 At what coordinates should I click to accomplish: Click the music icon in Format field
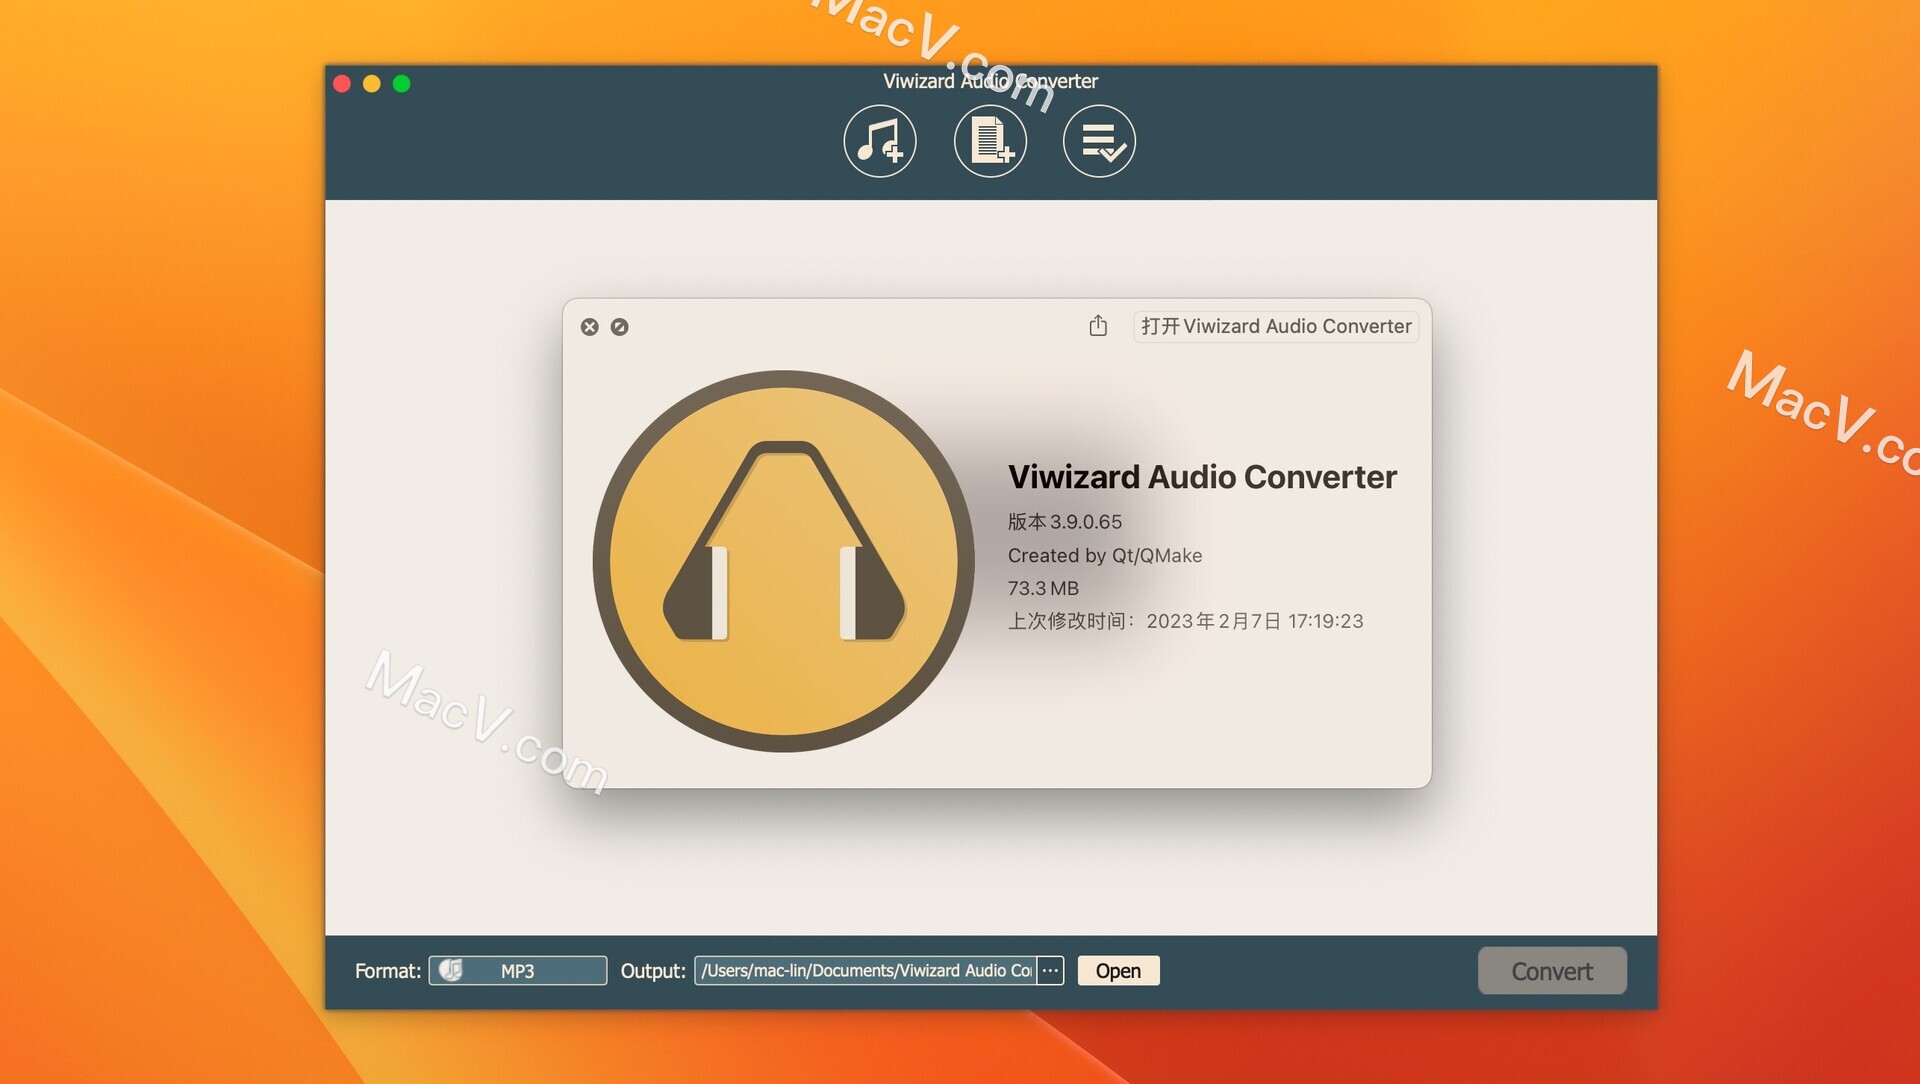[451, 970]
